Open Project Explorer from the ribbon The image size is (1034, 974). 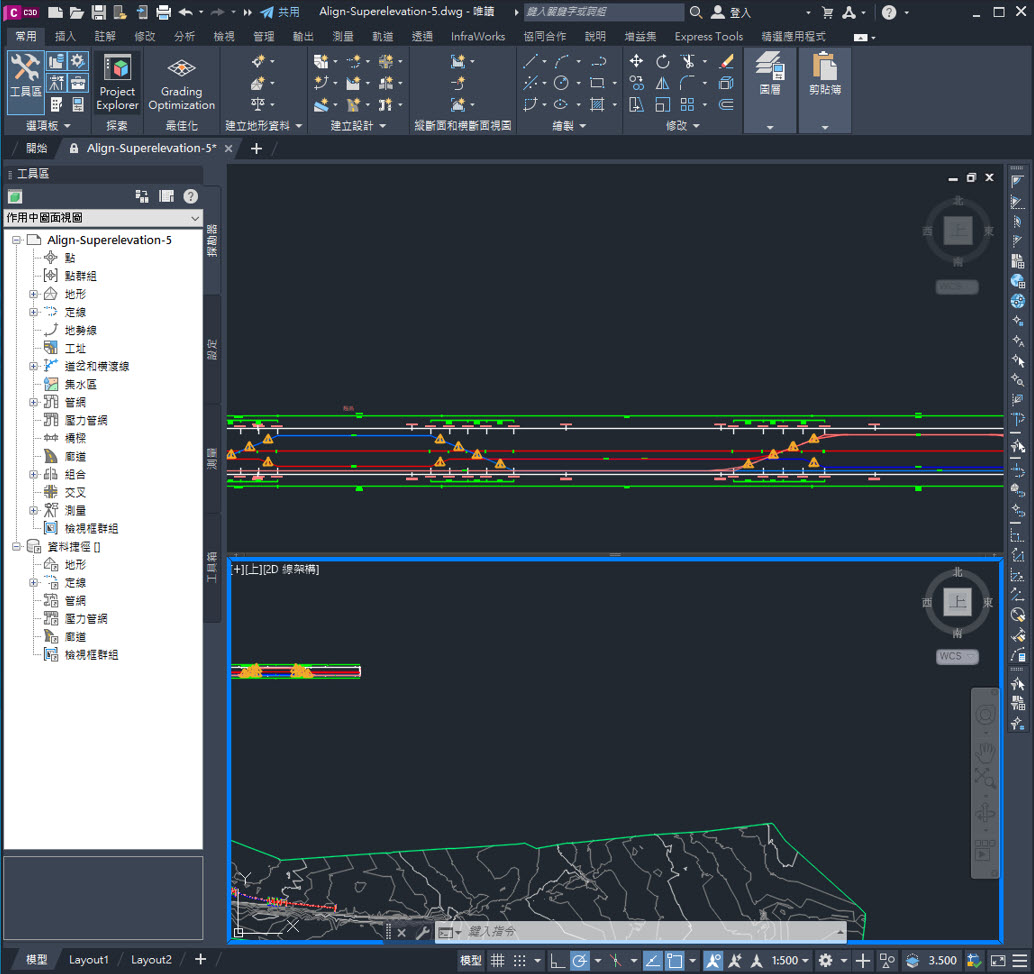(x=117, y=82)
